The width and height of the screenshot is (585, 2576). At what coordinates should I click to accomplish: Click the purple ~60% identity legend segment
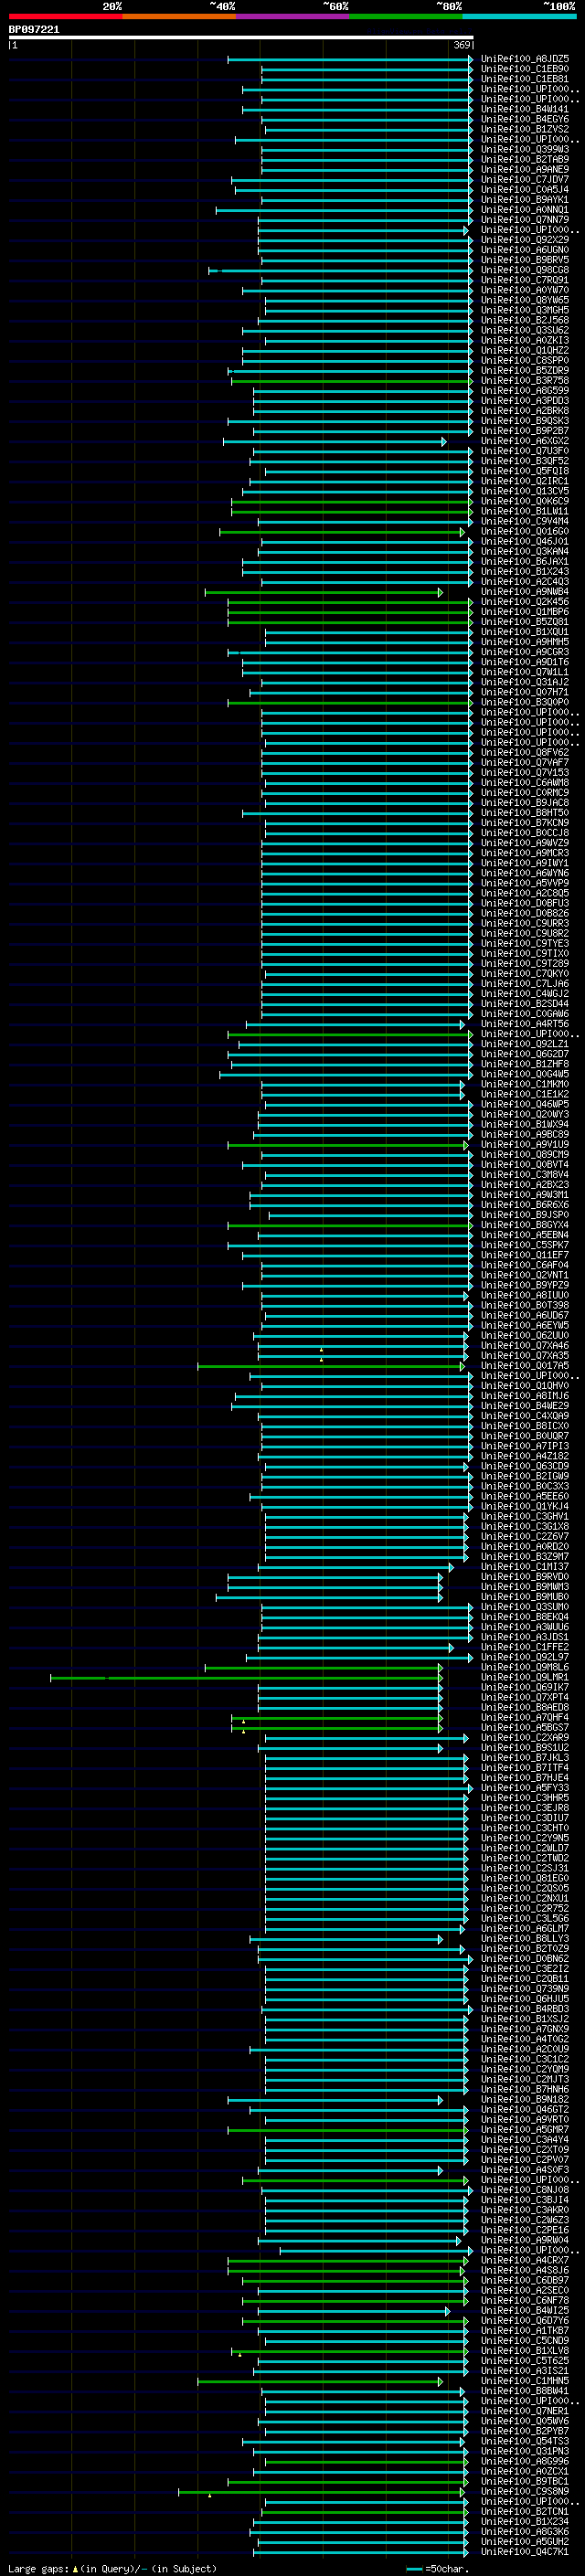[293, 16]
